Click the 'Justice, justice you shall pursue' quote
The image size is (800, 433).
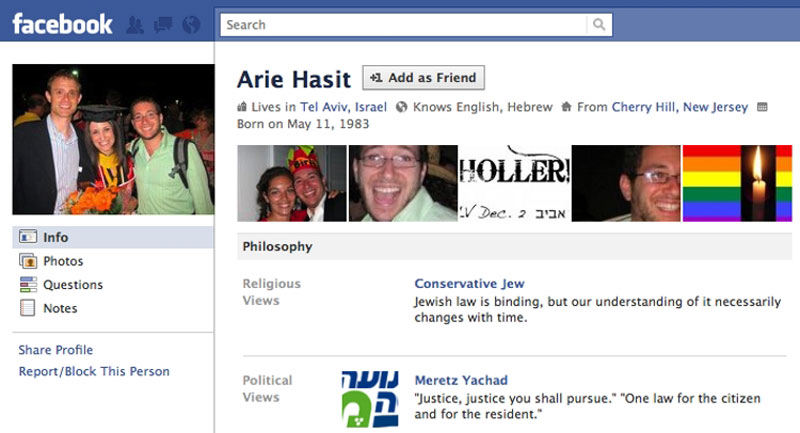(587, 406)
